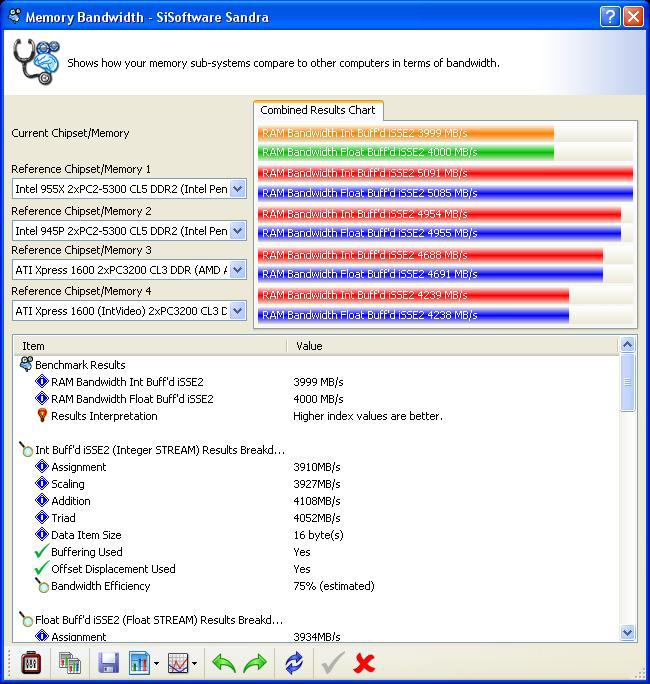Click the Item column header
Image resolution: width=650 pixels, height=684 pixels.
[x=150, y=346]
